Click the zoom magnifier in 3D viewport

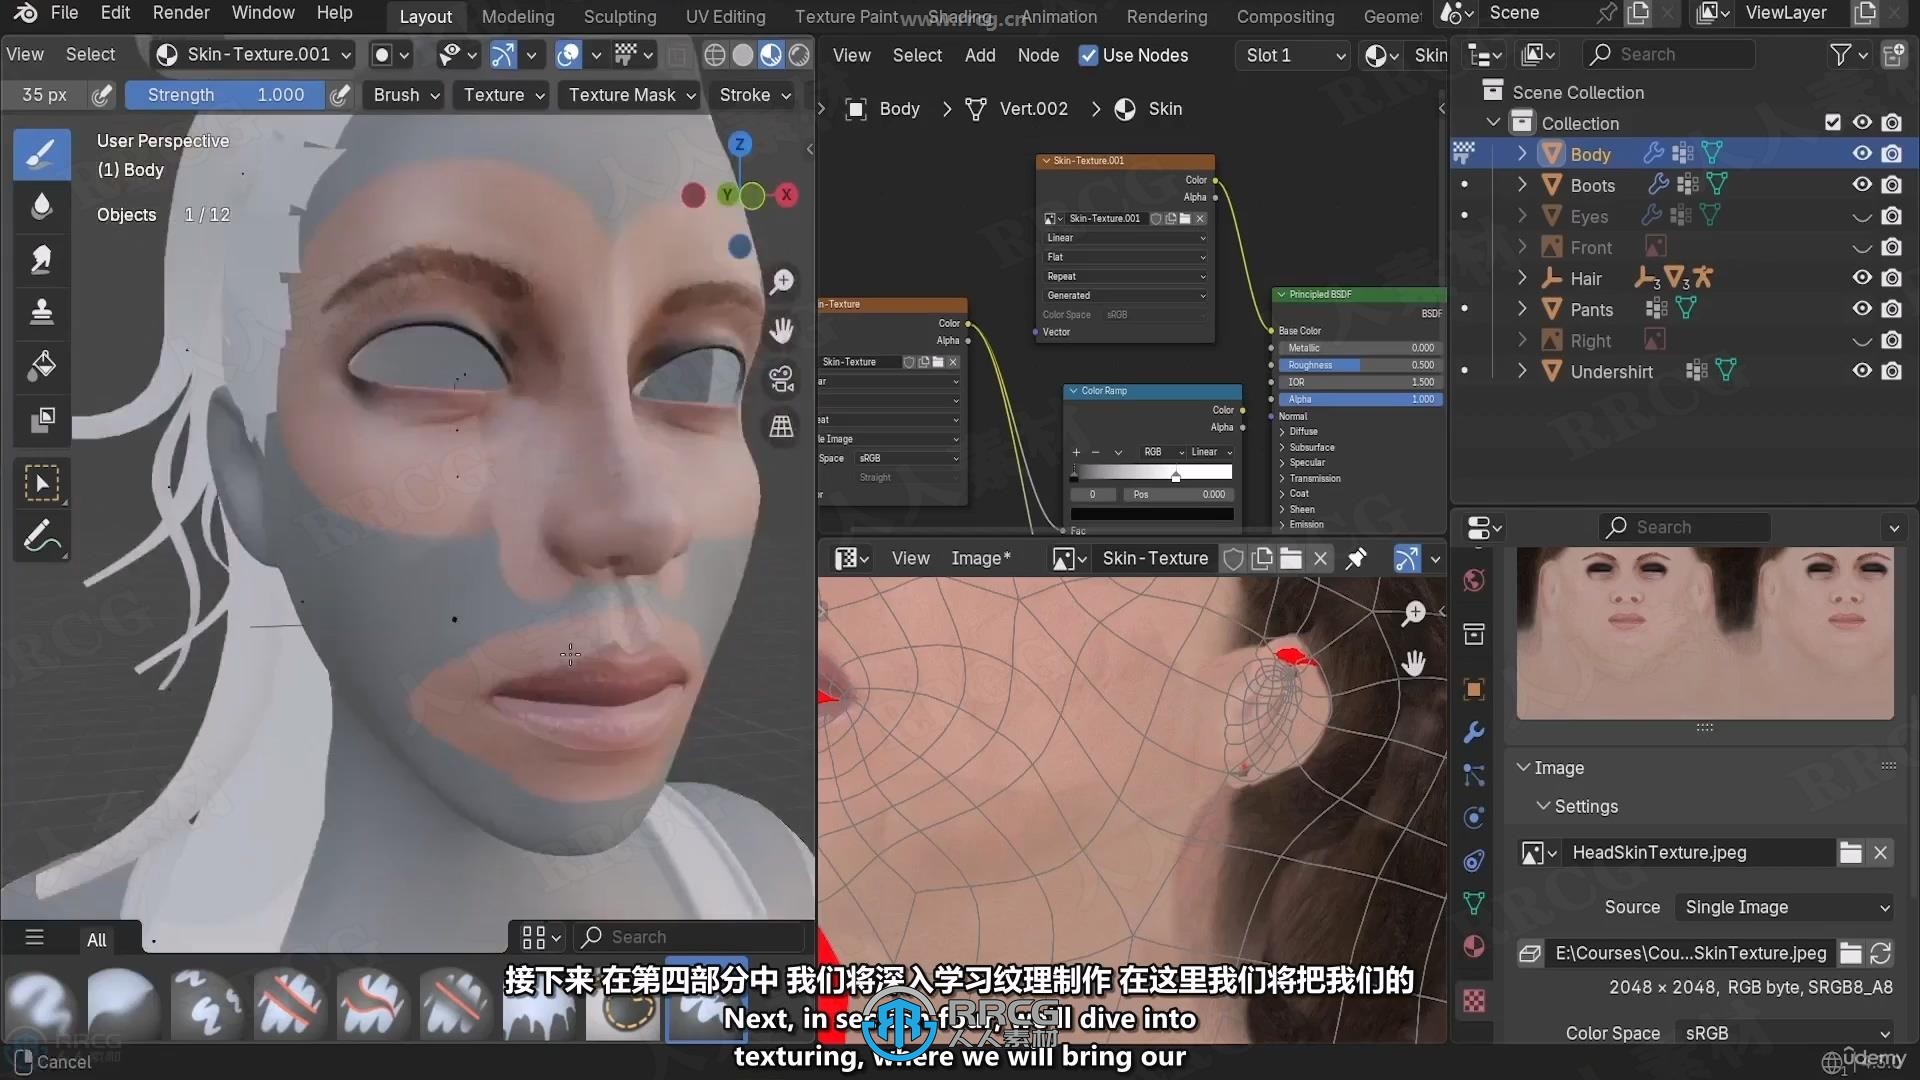pos(782,282)
